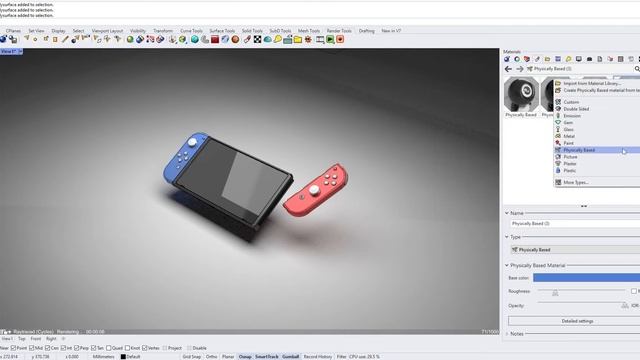
Task: Click the camera icon on the panel tab strip
Action: pyautogui.click(x=589, y=59)
